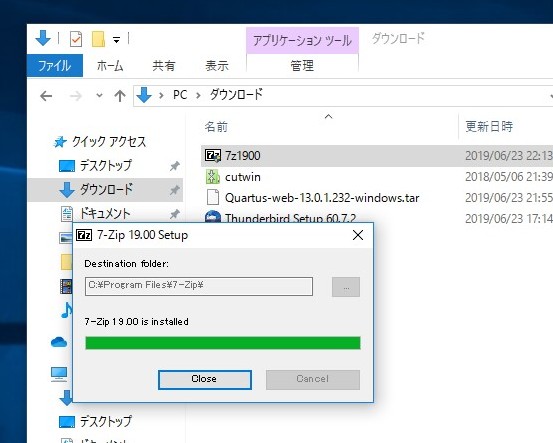The width and height of the screenshot is (553, 443).
Task: Click the アプリケーション ツール contextual tab header
Action: click(302, 40)
